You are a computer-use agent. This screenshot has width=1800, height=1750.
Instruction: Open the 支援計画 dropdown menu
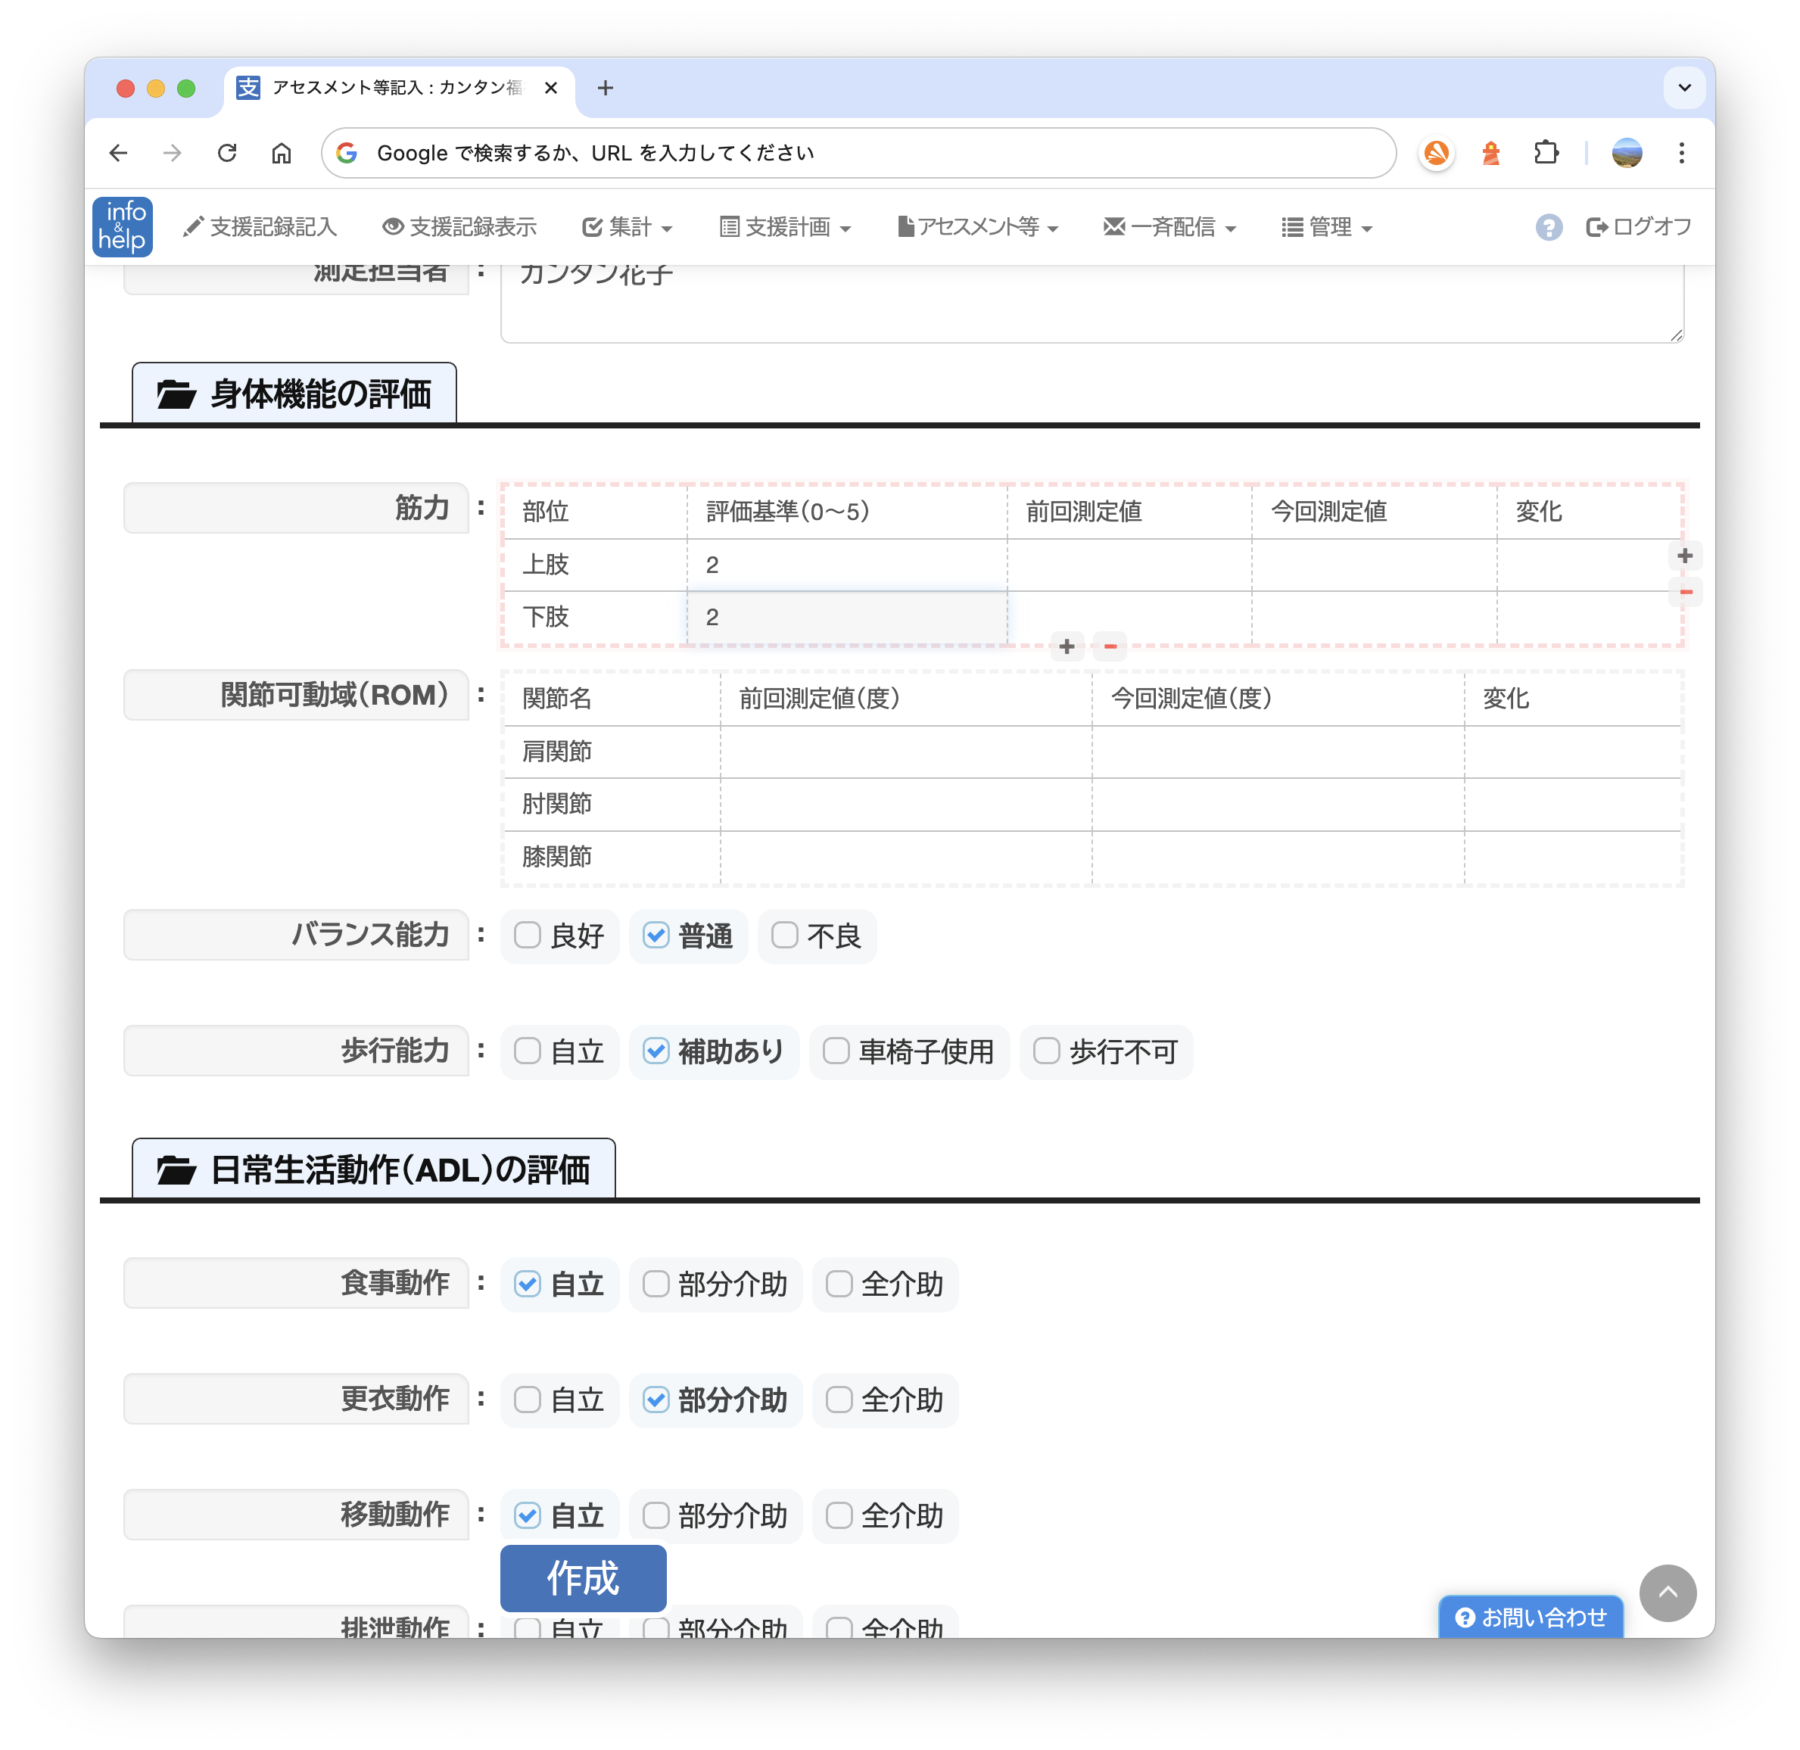click(x=786, y=228)
